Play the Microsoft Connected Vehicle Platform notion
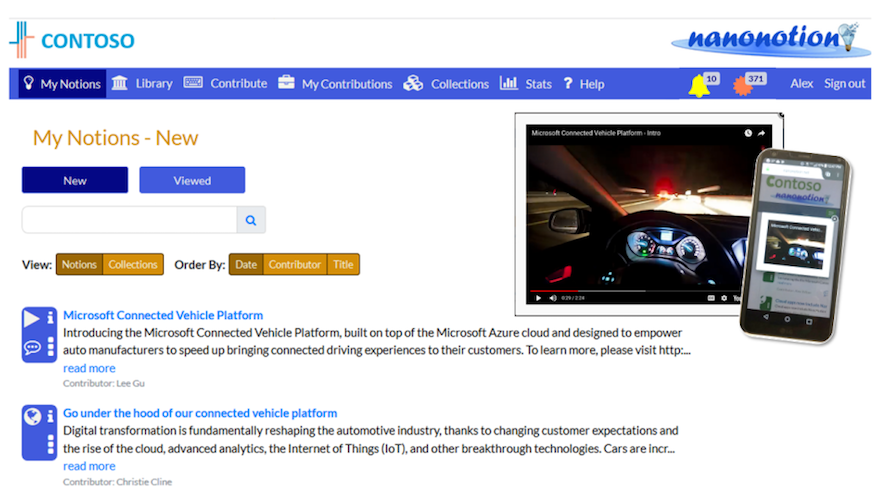Screen dimensions: 890x500 point(32,319)
